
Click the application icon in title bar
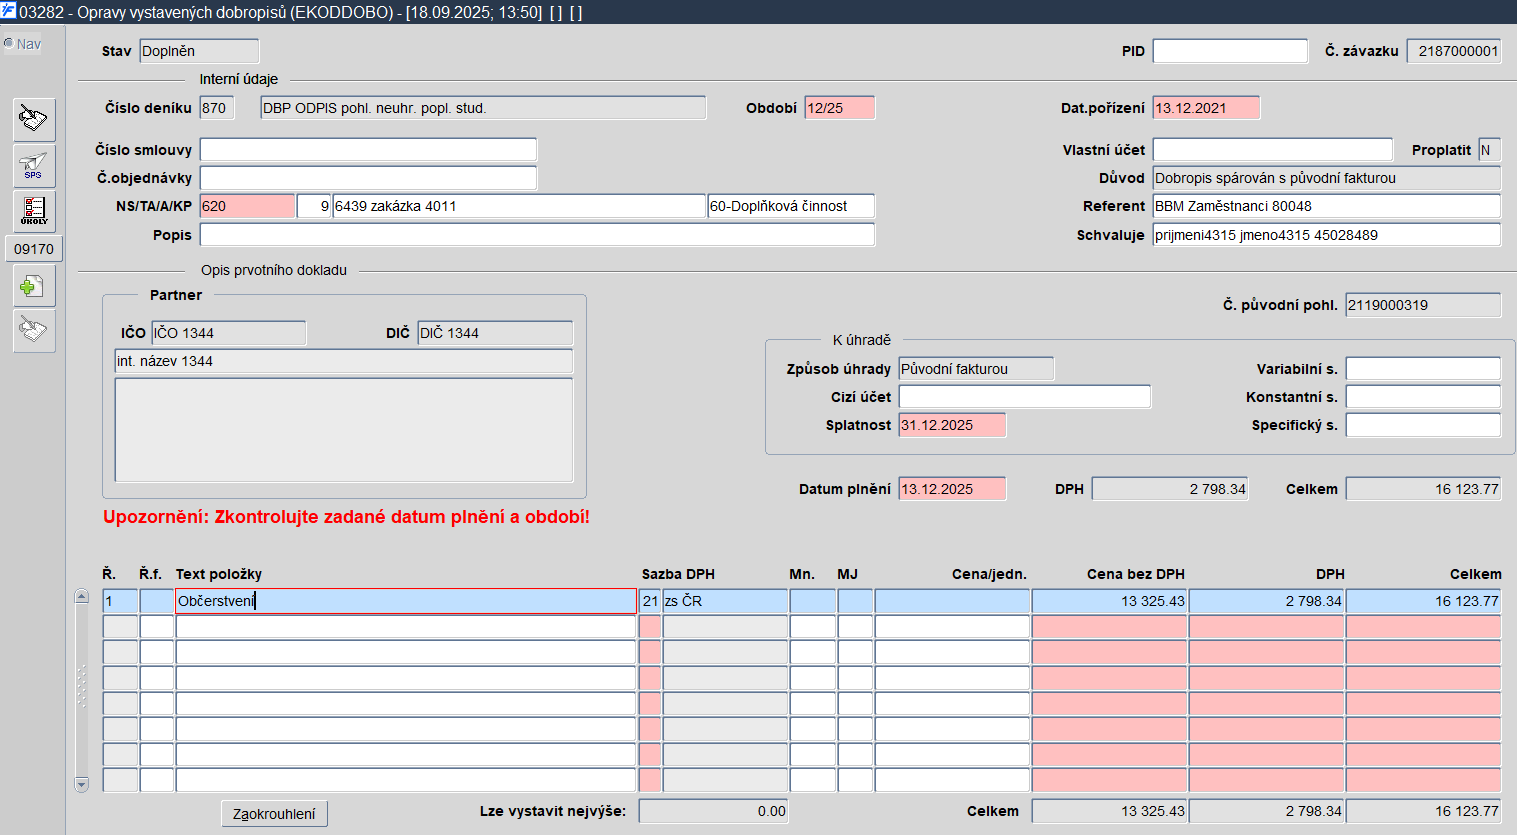click(x=9, y=12)
